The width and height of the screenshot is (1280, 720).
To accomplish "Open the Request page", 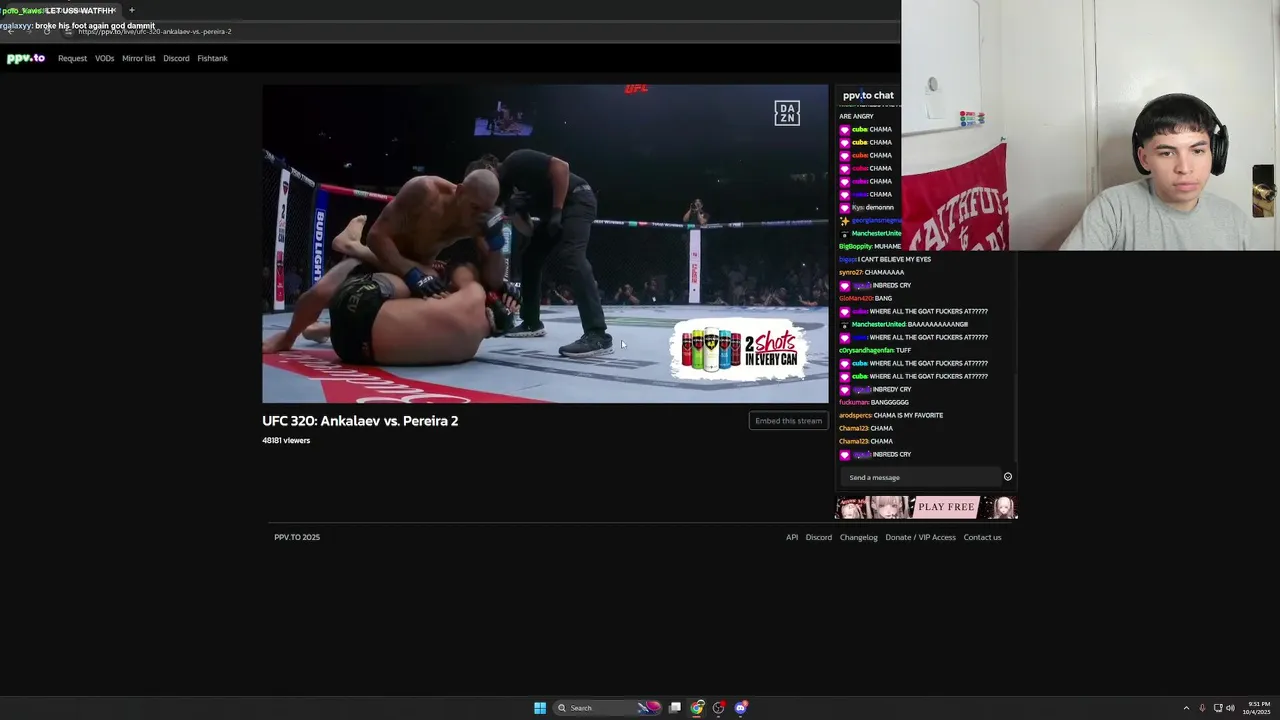I will (x=72, y=58).
